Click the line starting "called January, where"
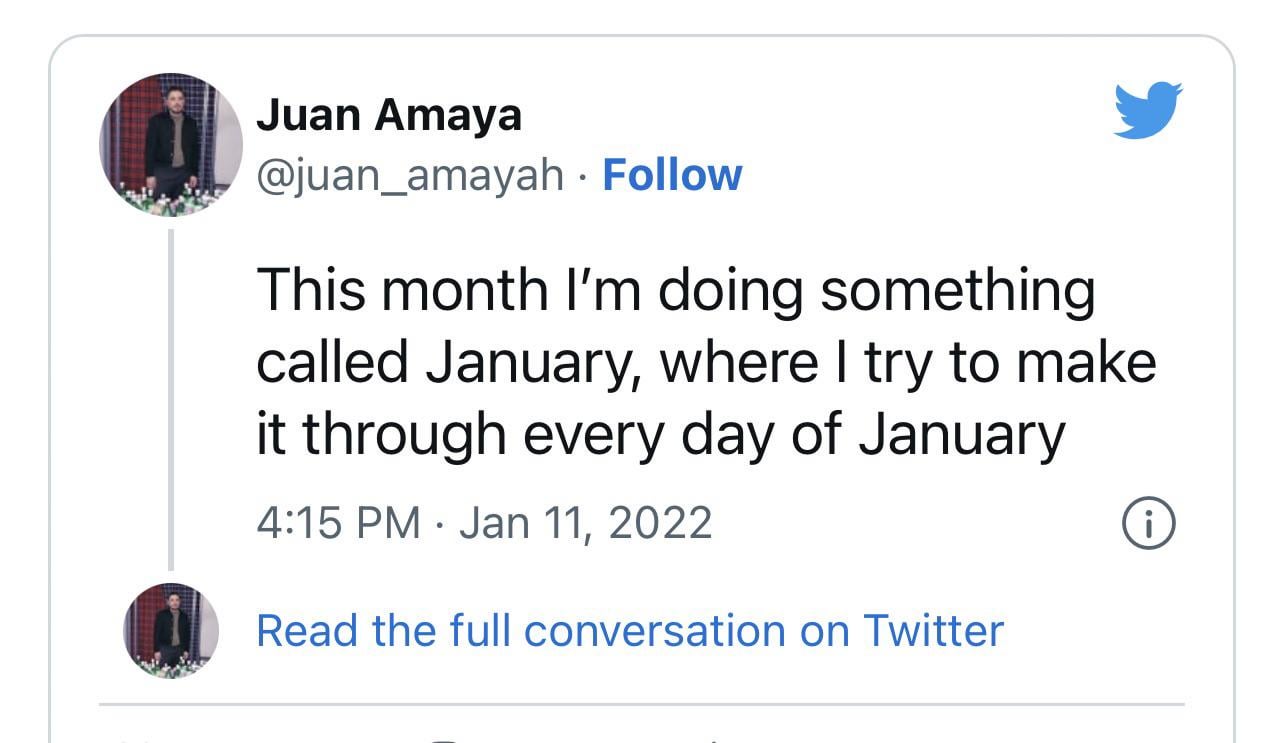 (706, 362)
